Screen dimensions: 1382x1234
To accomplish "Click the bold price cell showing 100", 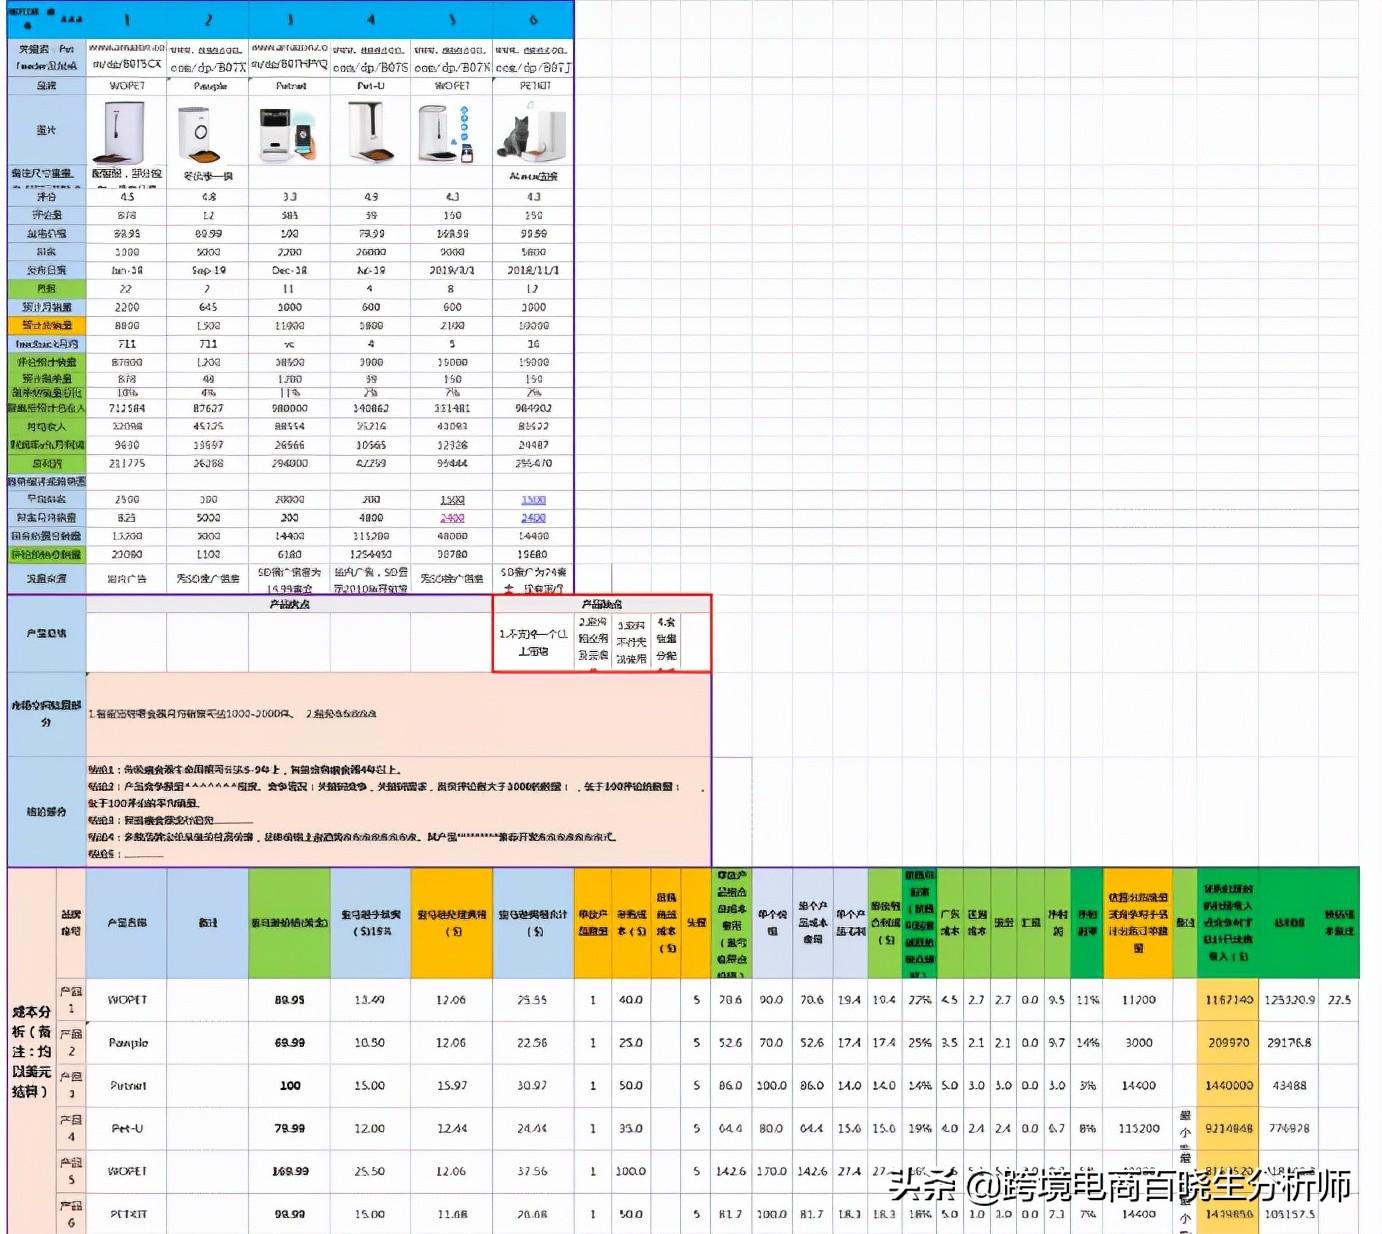I will click(x=290, y=1086).
